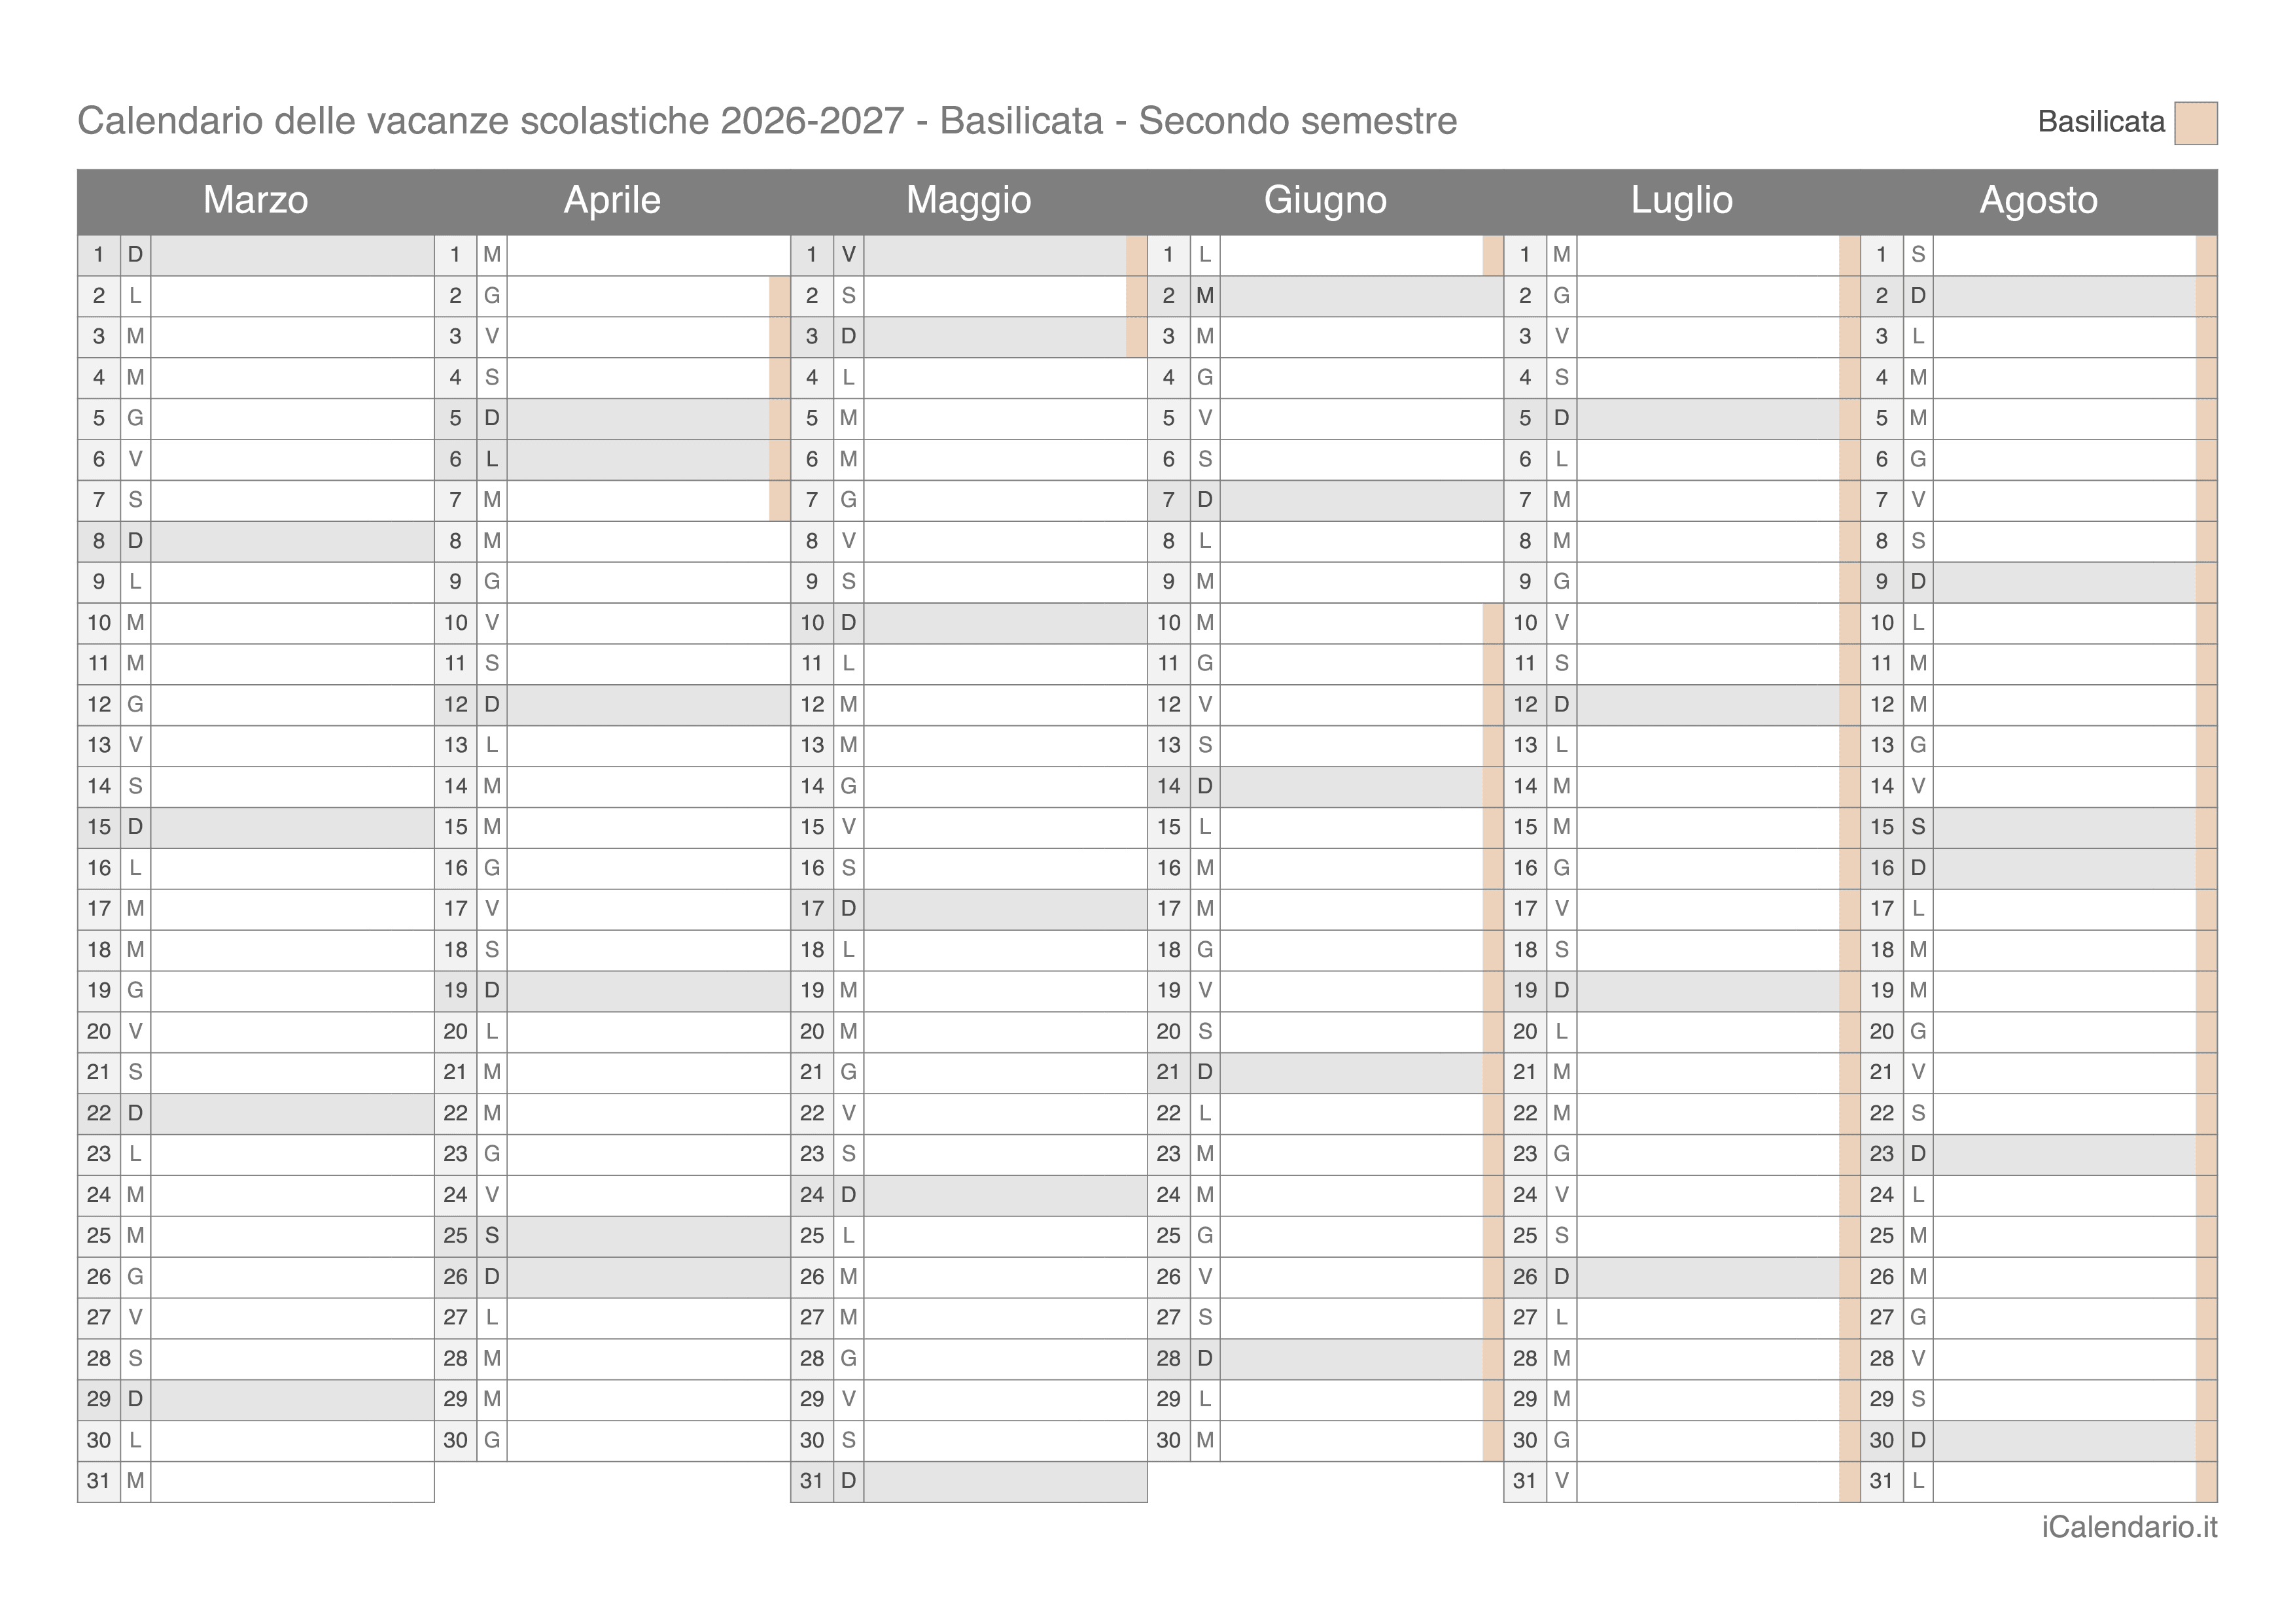
Task: Click the vacation marker on 22 M Luglio
Action: [x=1850, y=1113]
